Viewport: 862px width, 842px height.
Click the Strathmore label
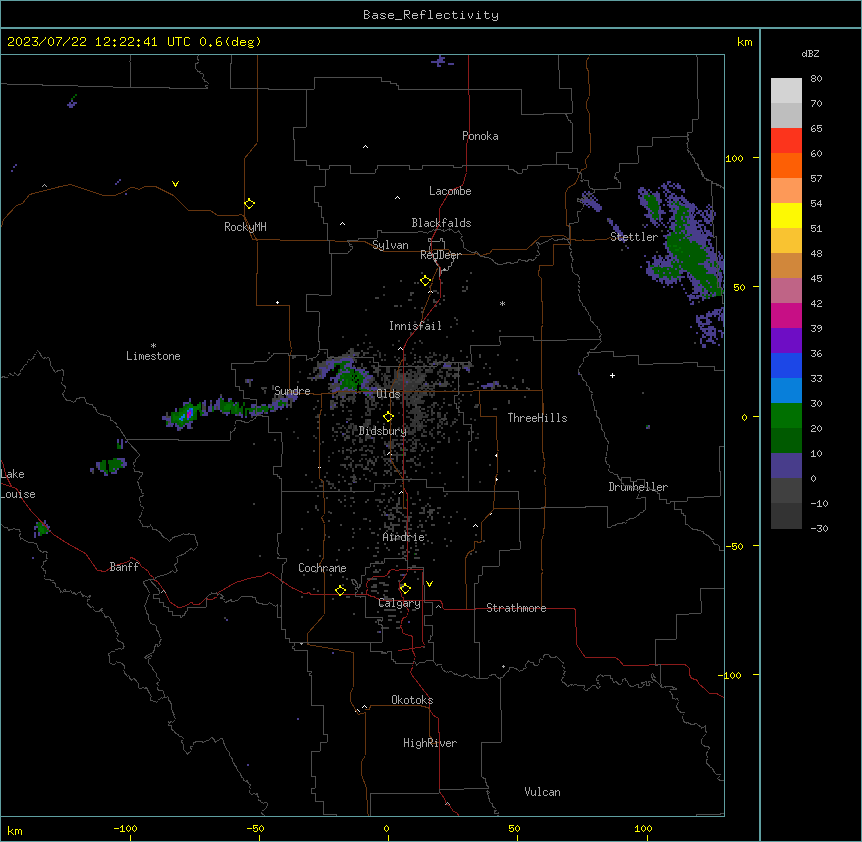coord(516,608)
